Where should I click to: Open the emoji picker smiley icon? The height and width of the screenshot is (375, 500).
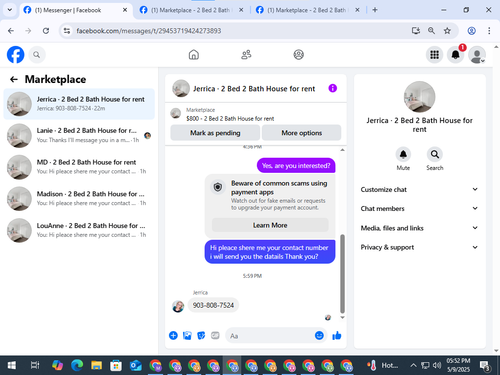[x=319, y=335]
